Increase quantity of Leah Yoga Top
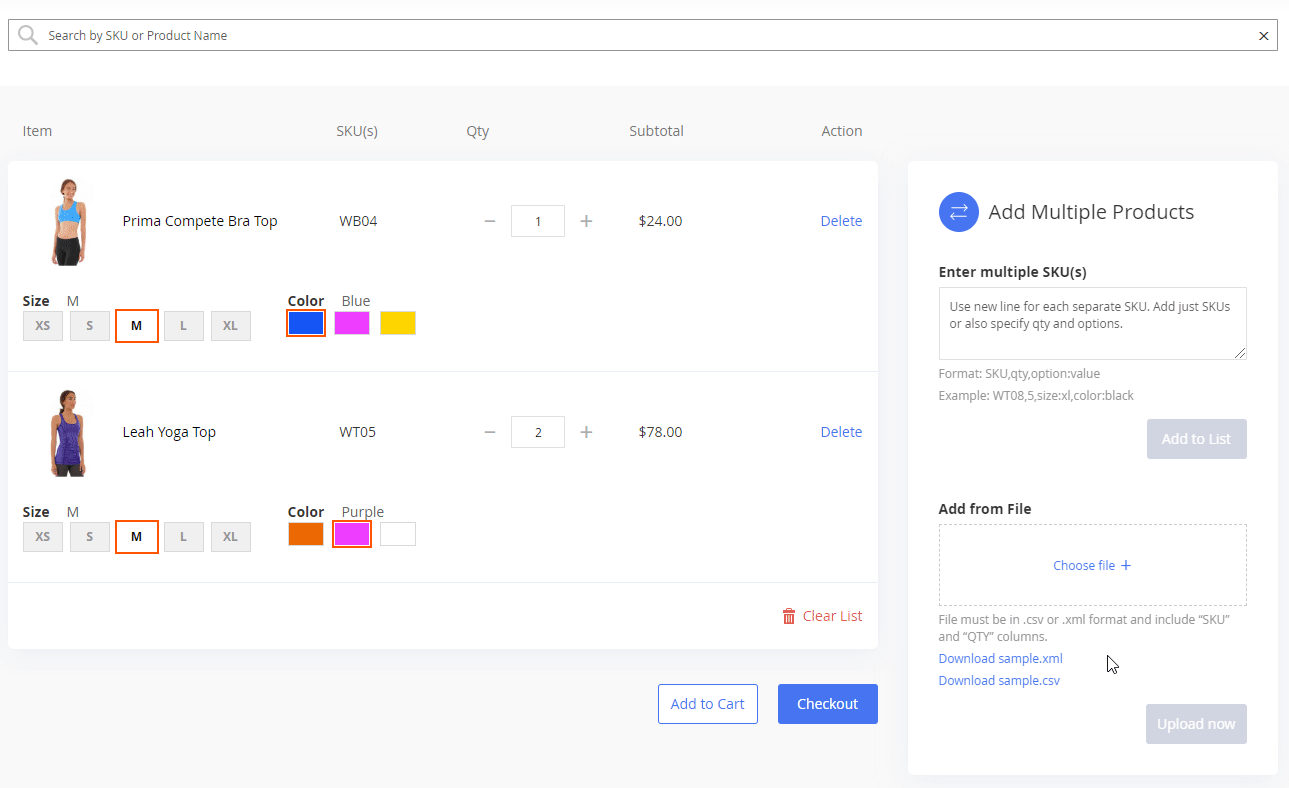Image resolution: width=1289 pixels, height=788 pixels. tap(586, 432)
